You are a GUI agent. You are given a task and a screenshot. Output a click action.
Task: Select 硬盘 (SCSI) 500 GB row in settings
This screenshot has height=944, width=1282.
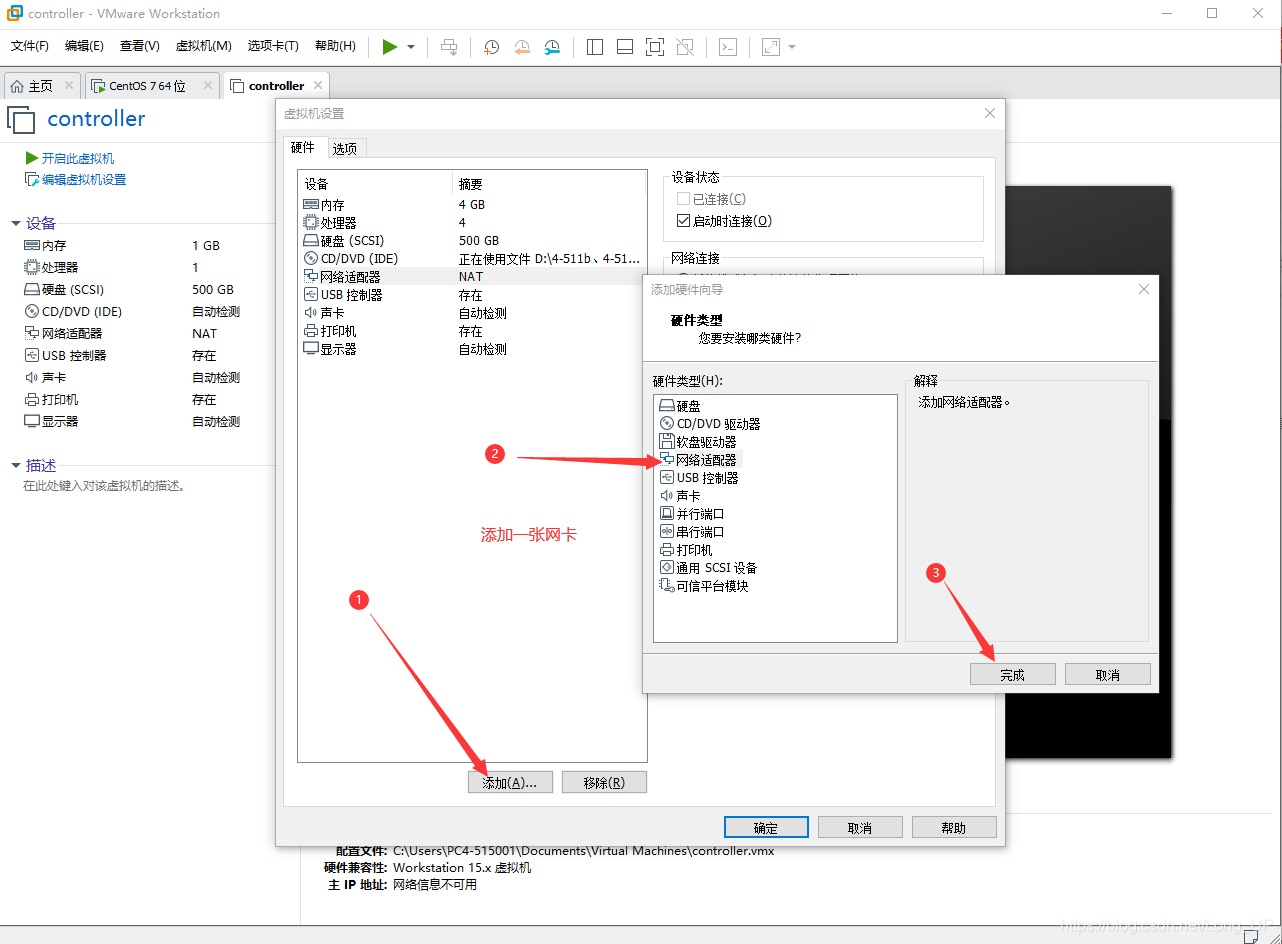(472, 240)
